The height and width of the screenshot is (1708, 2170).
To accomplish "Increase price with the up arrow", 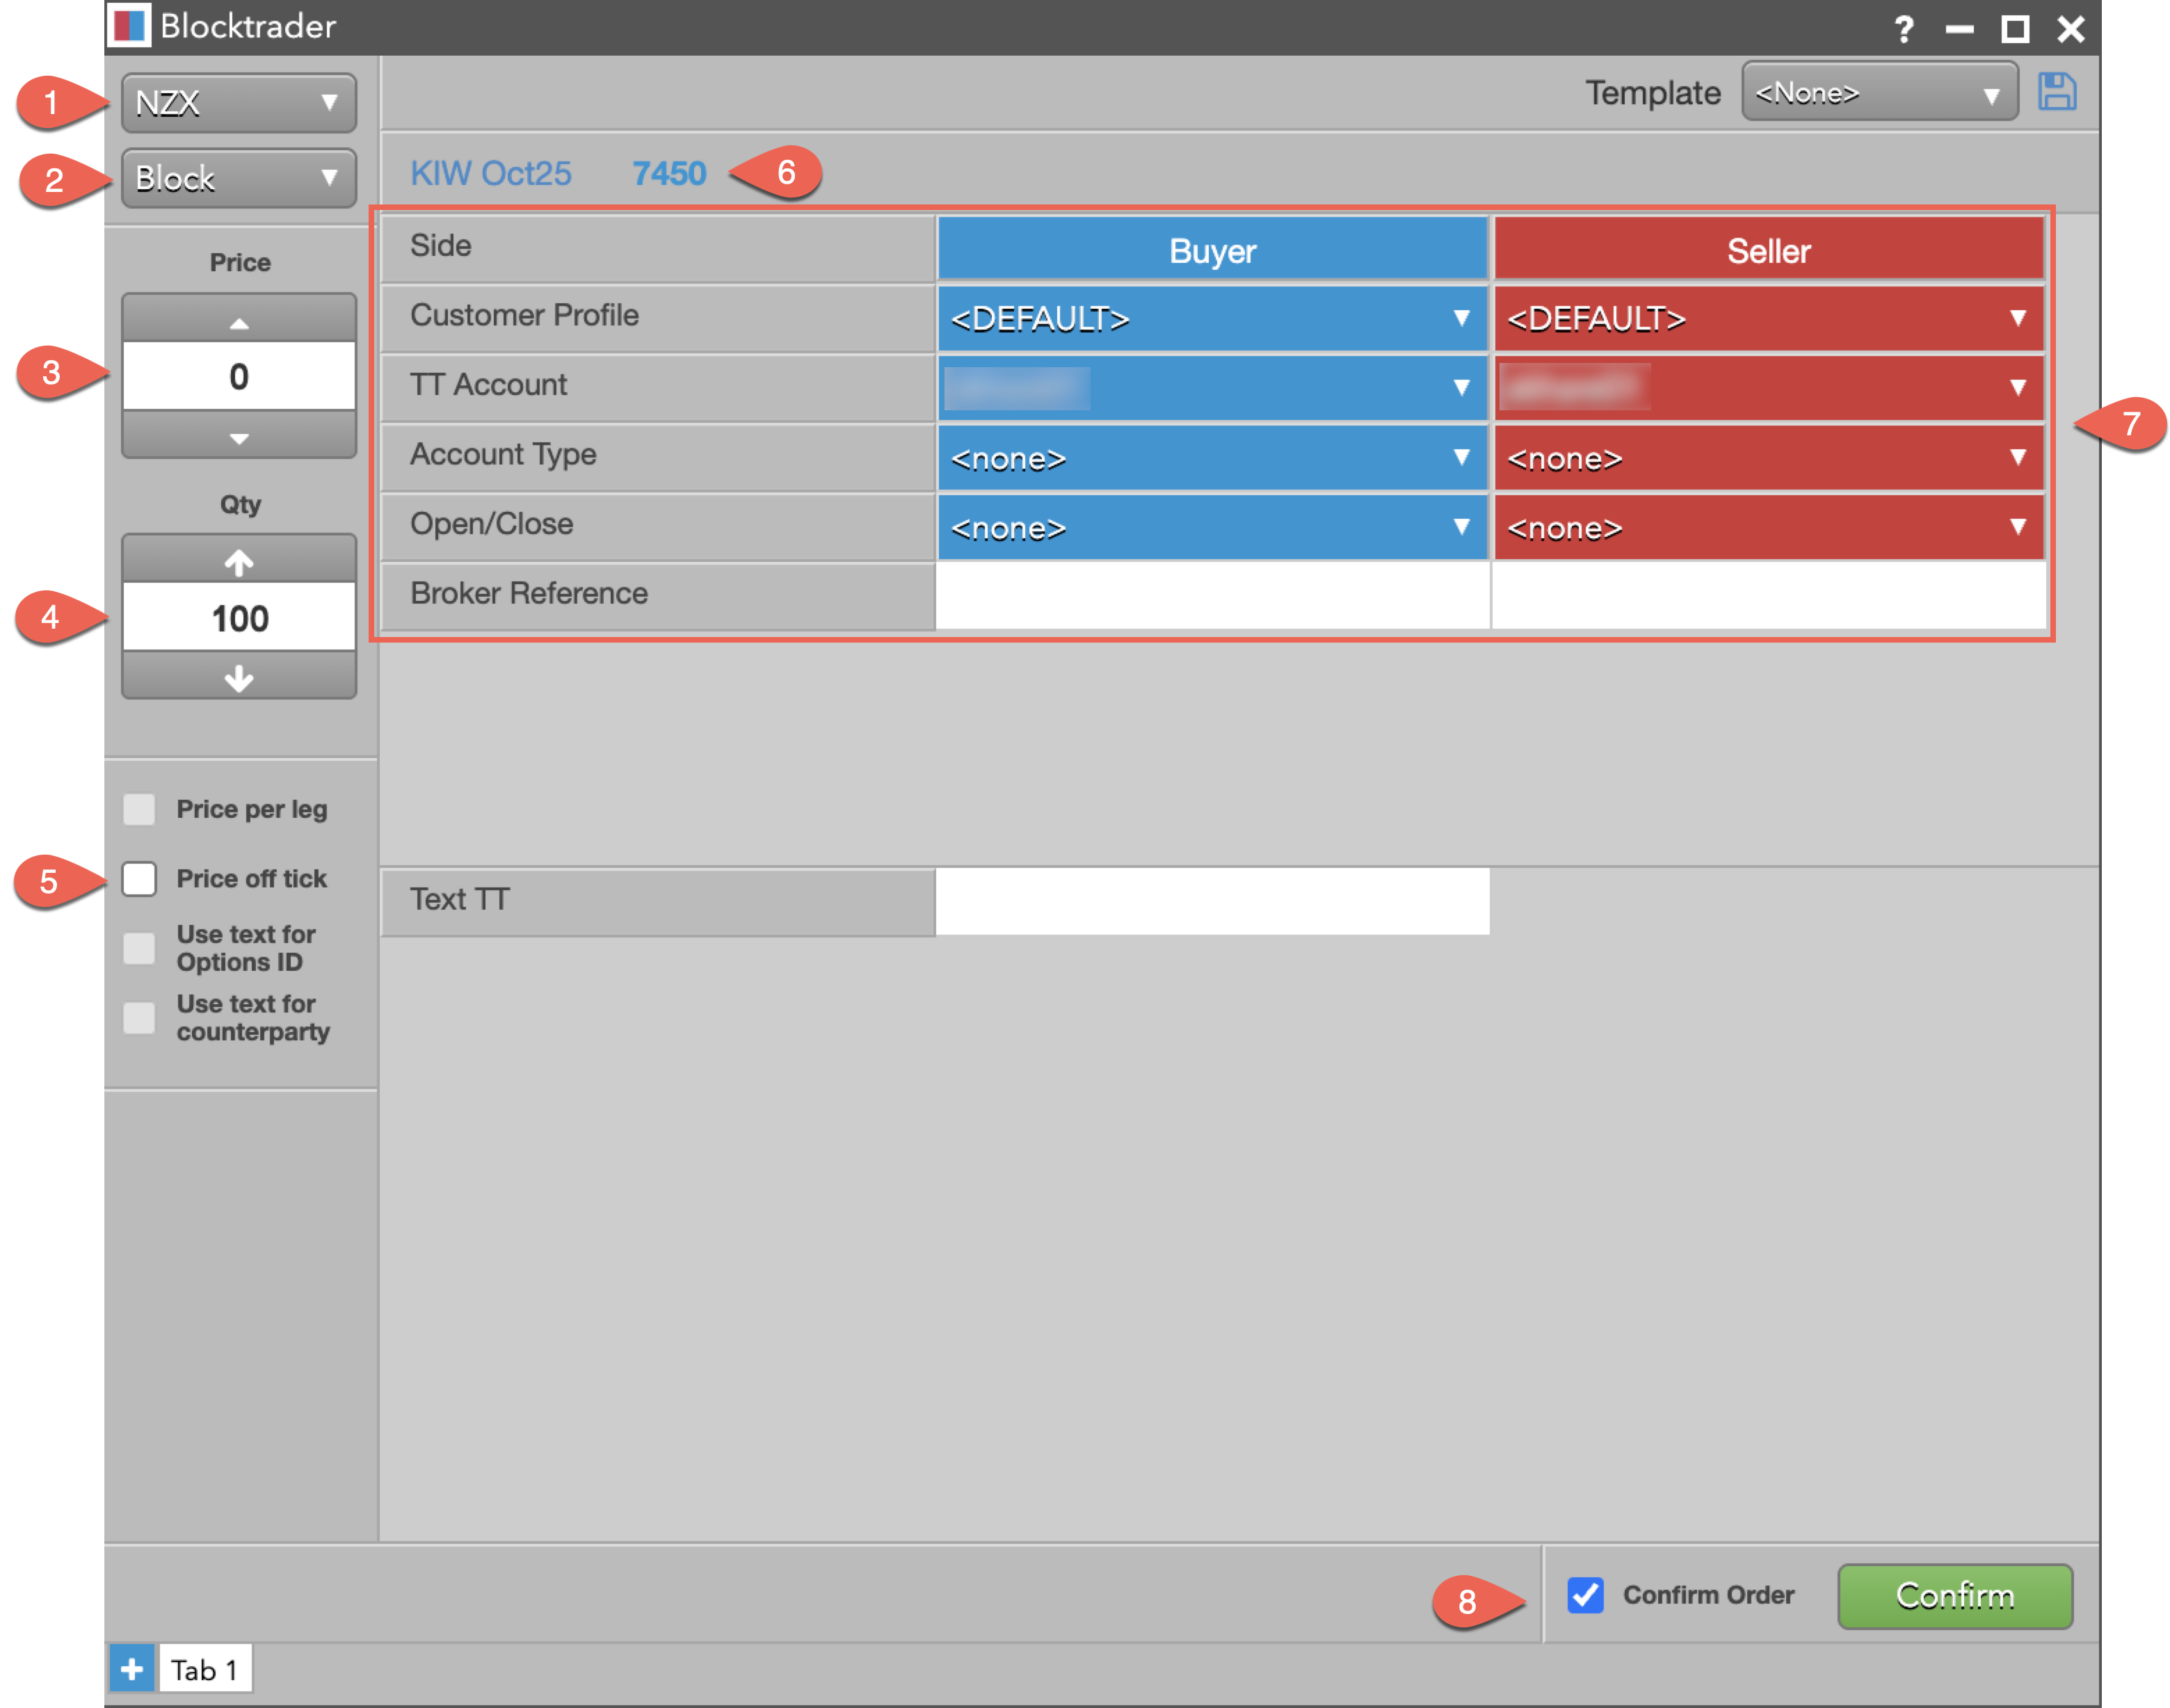I will (239, 321).
